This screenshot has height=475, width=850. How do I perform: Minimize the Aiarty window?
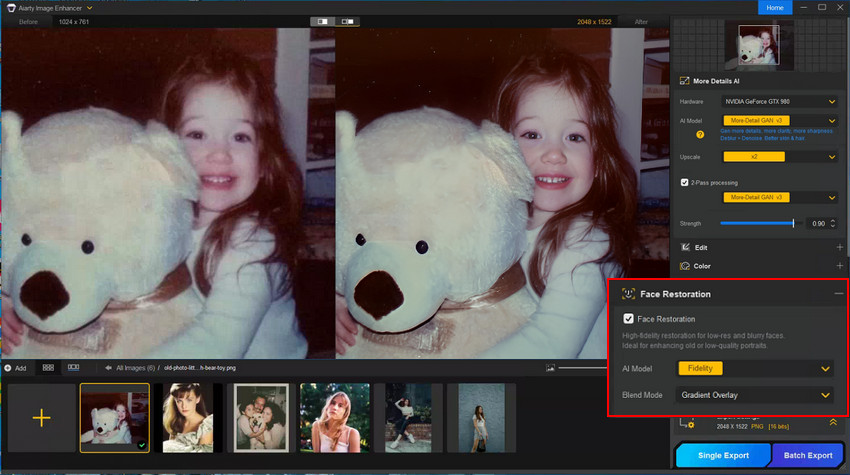click(804, 8)
